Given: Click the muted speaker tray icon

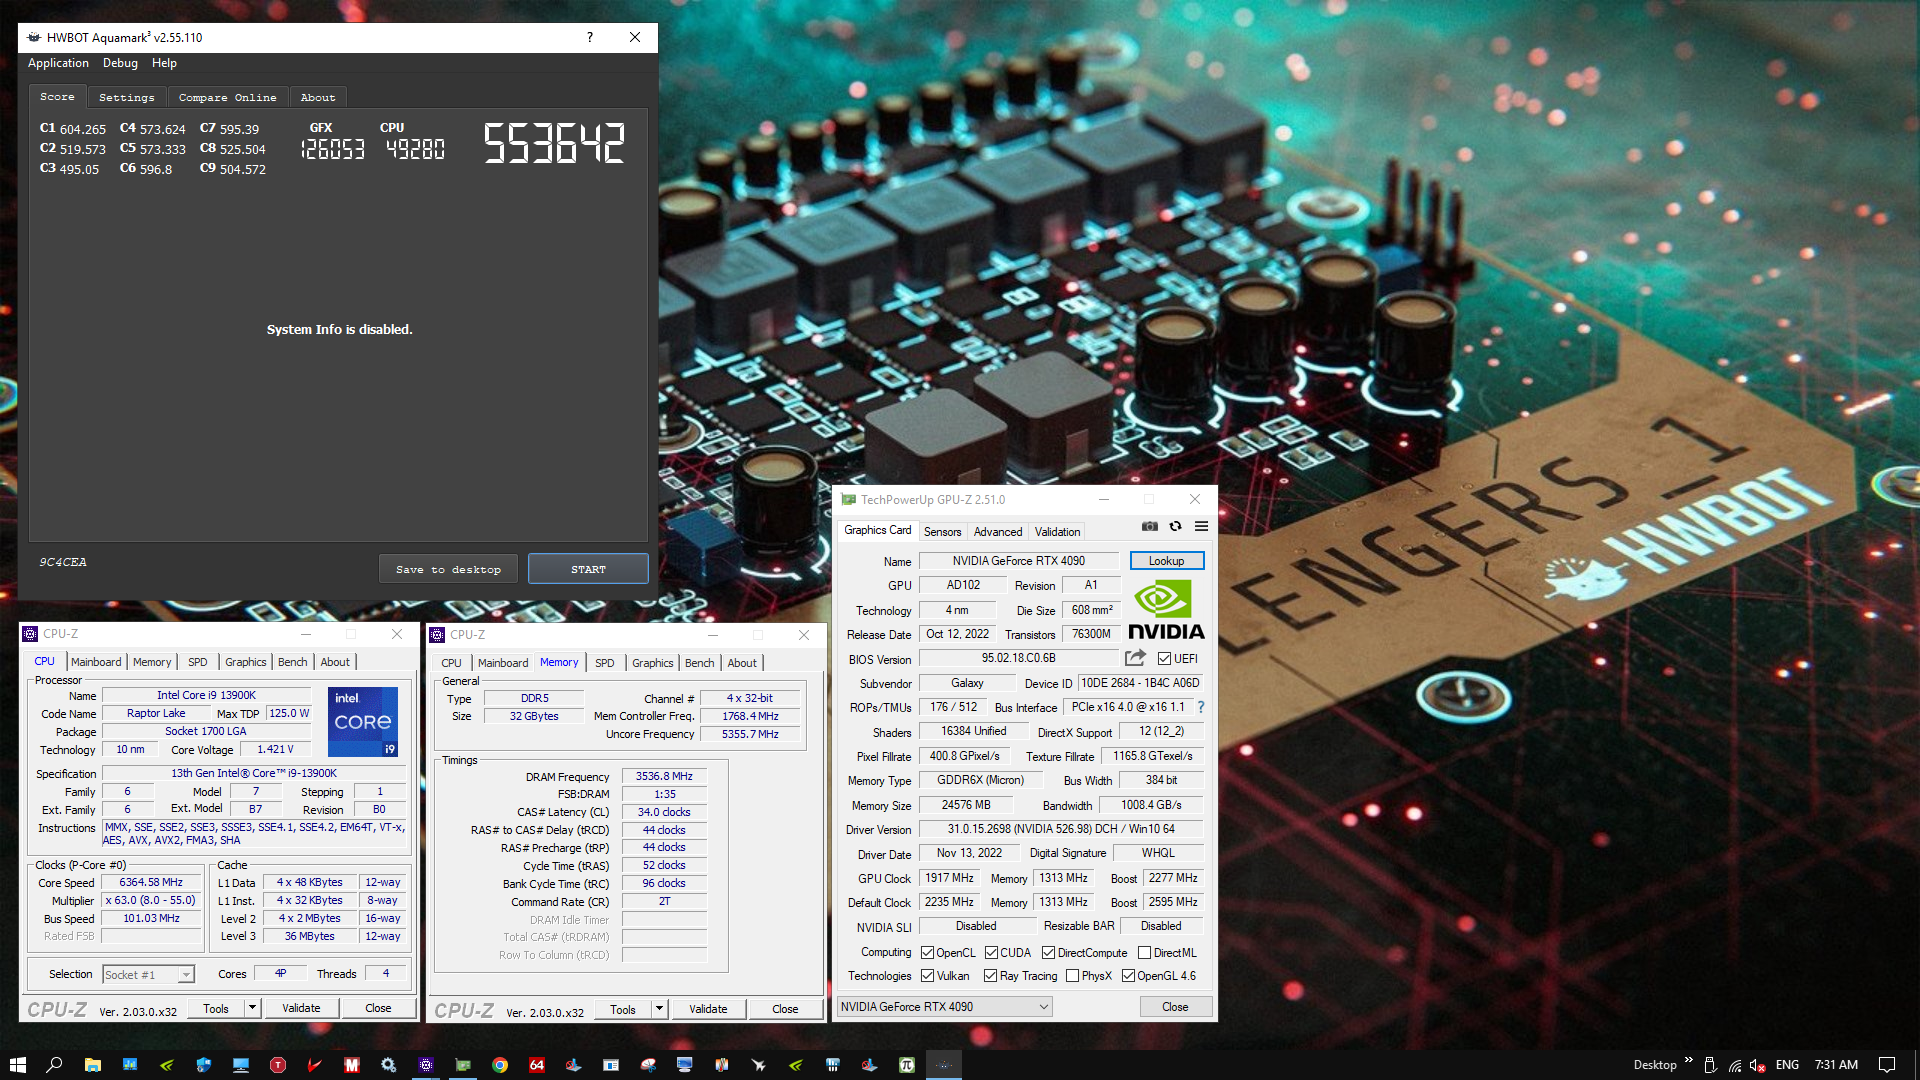Looking at the screenshot, I should 1757,1065.
